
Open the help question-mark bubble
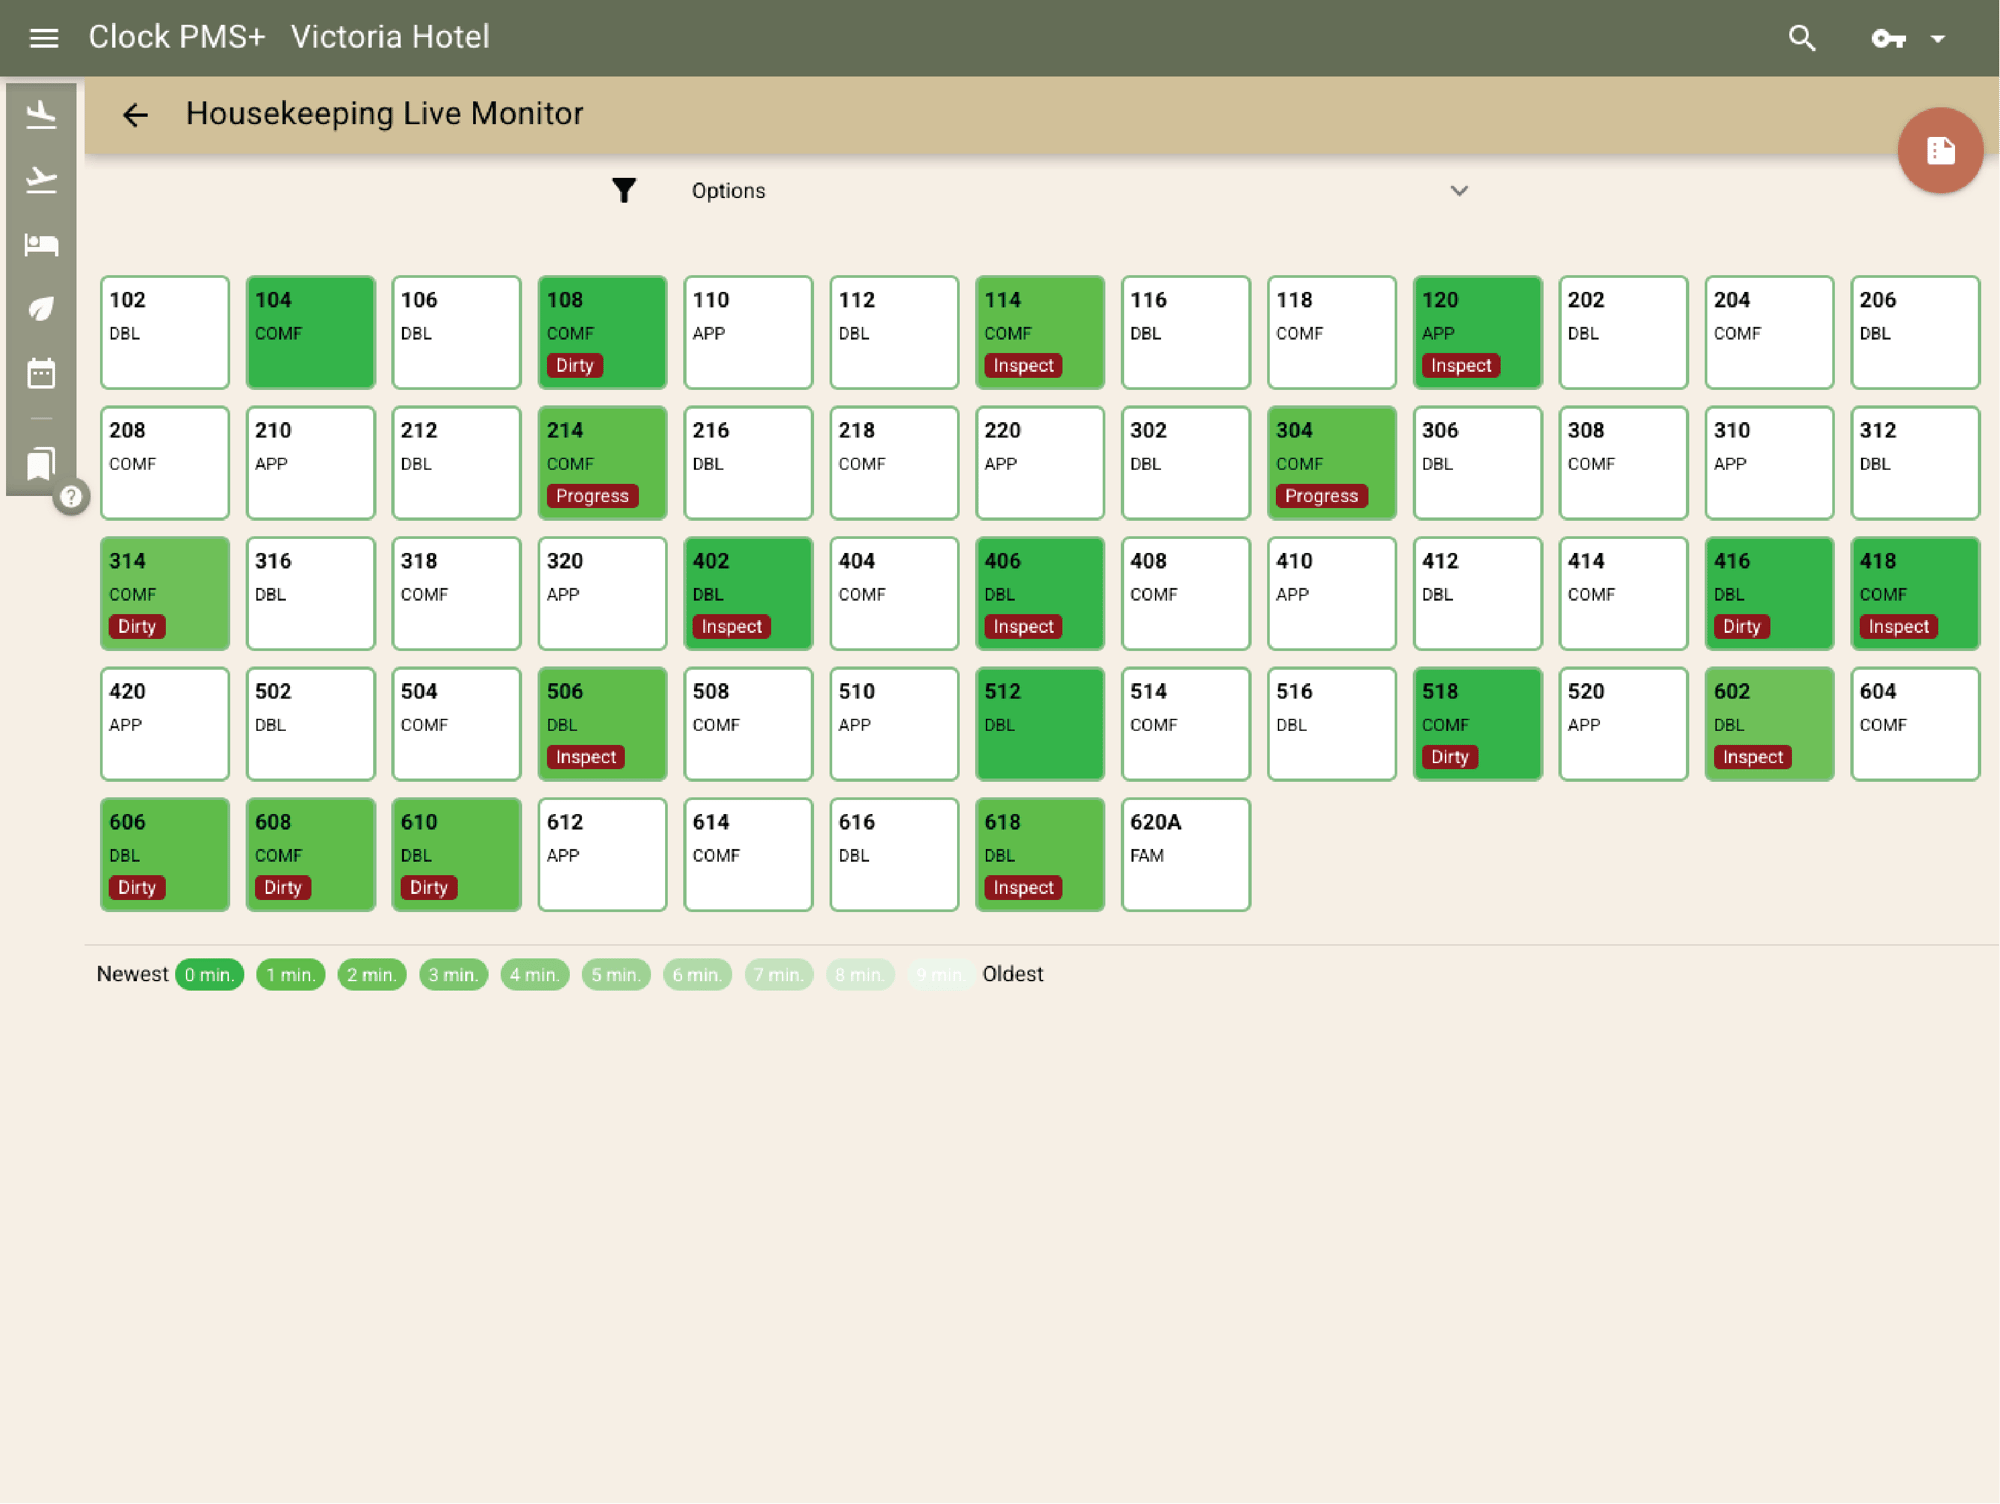click(71, 497)
